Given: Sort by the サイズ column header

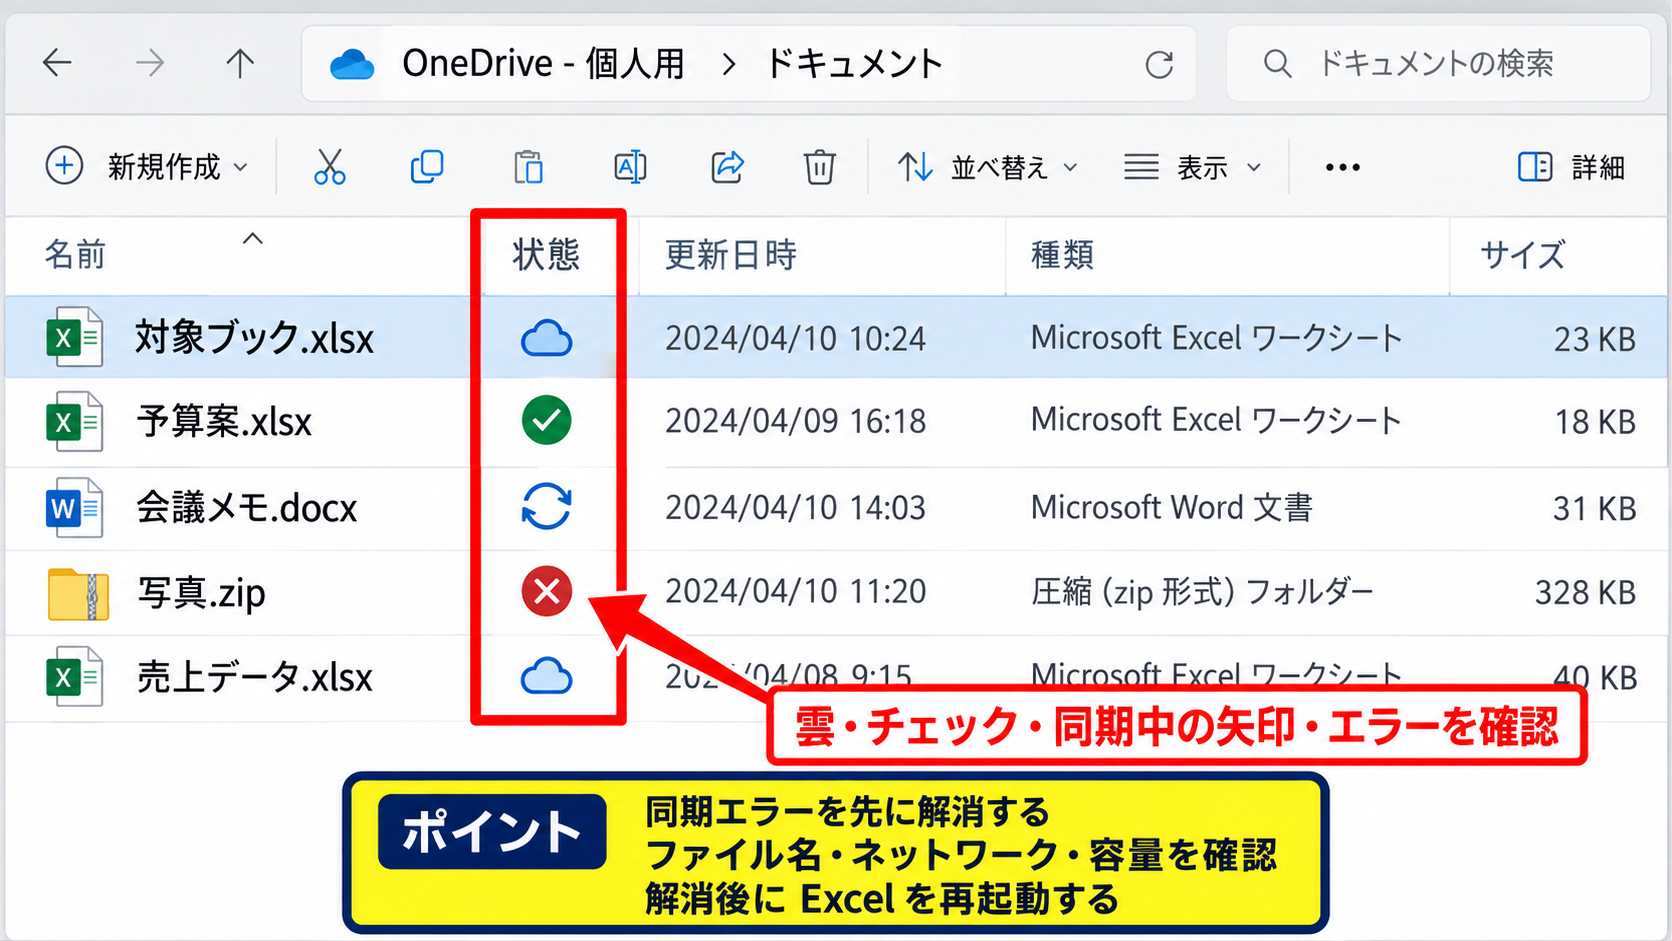Looking at the screenshot, I should coord(1522,255).
